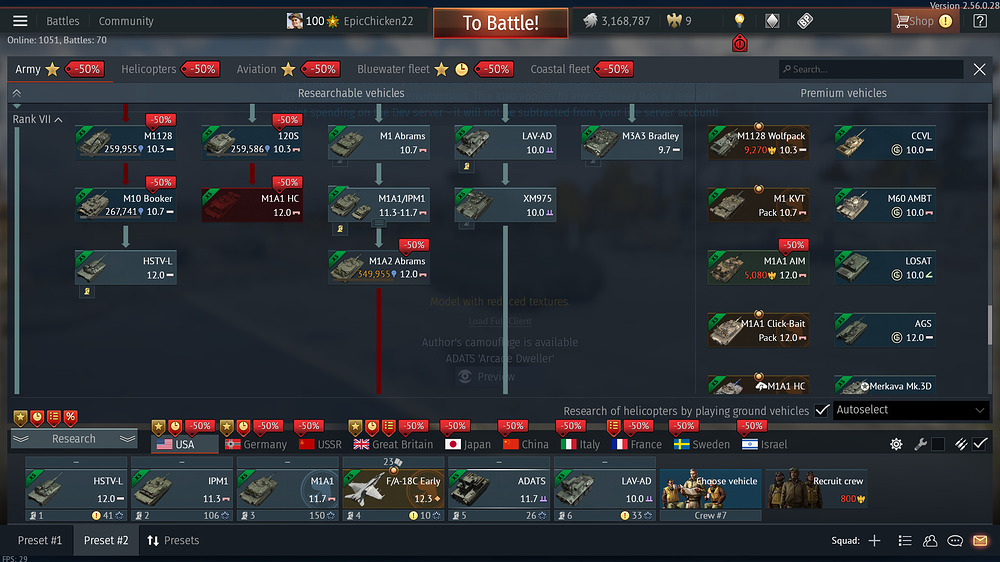Select Sweden nation tab

click(x=702, y=445)
